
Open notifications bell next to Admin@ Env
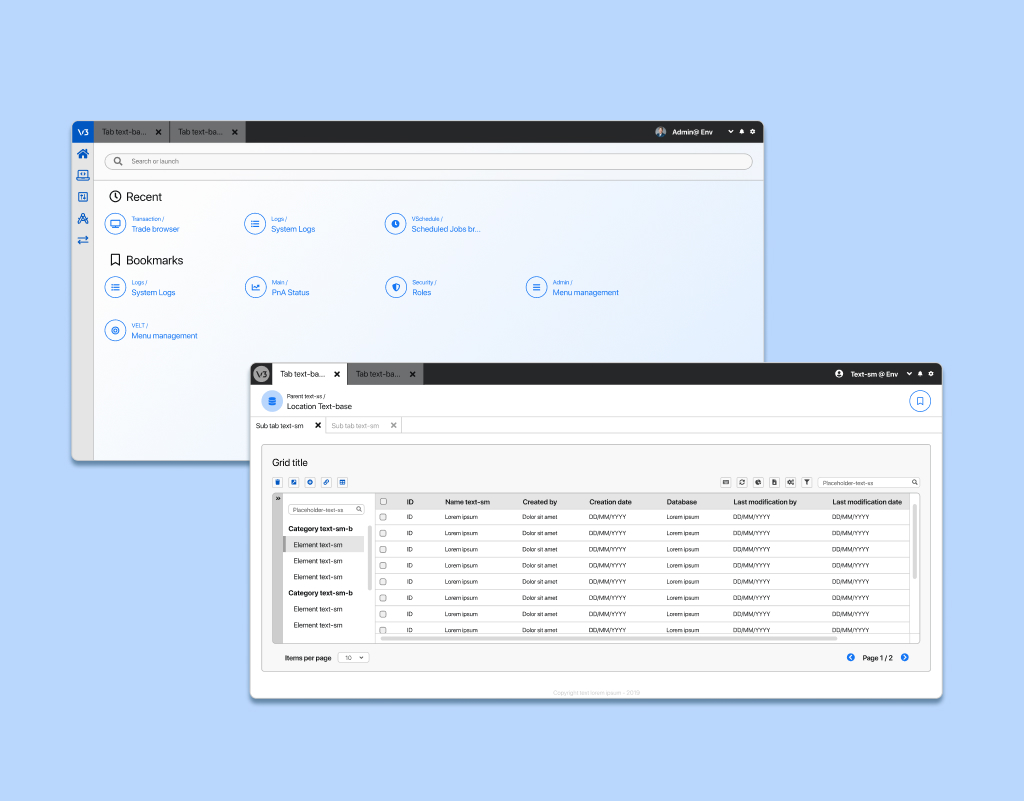point(742,132)
